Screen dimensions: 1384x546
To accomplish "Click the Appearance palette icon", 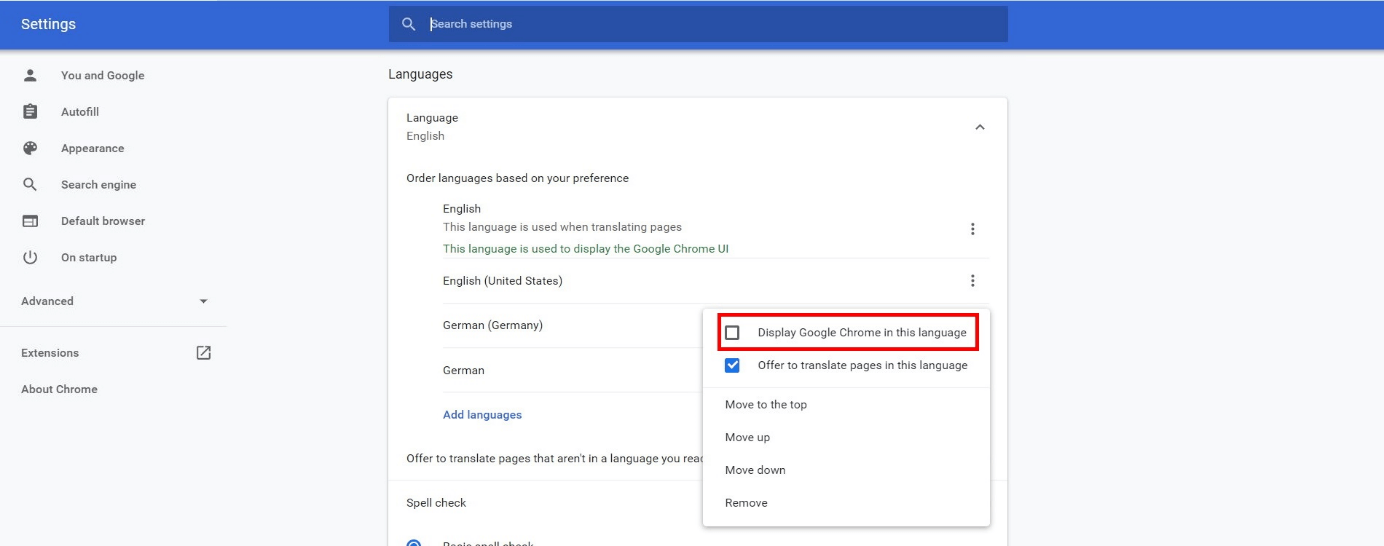I will (30, 148).
